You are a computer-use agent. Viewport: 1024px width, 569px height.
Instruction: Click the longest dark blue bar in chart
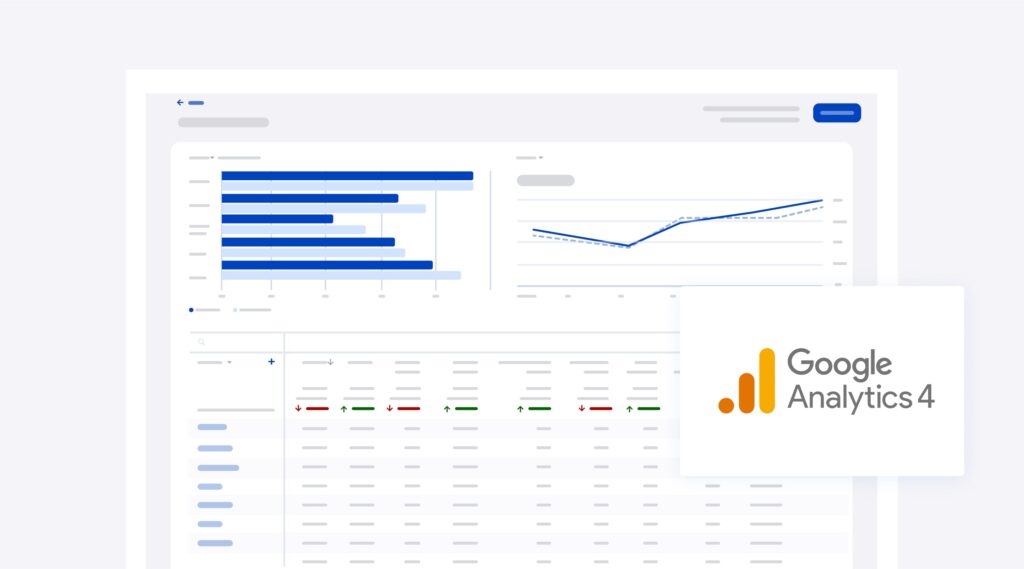tap(347, 176)
